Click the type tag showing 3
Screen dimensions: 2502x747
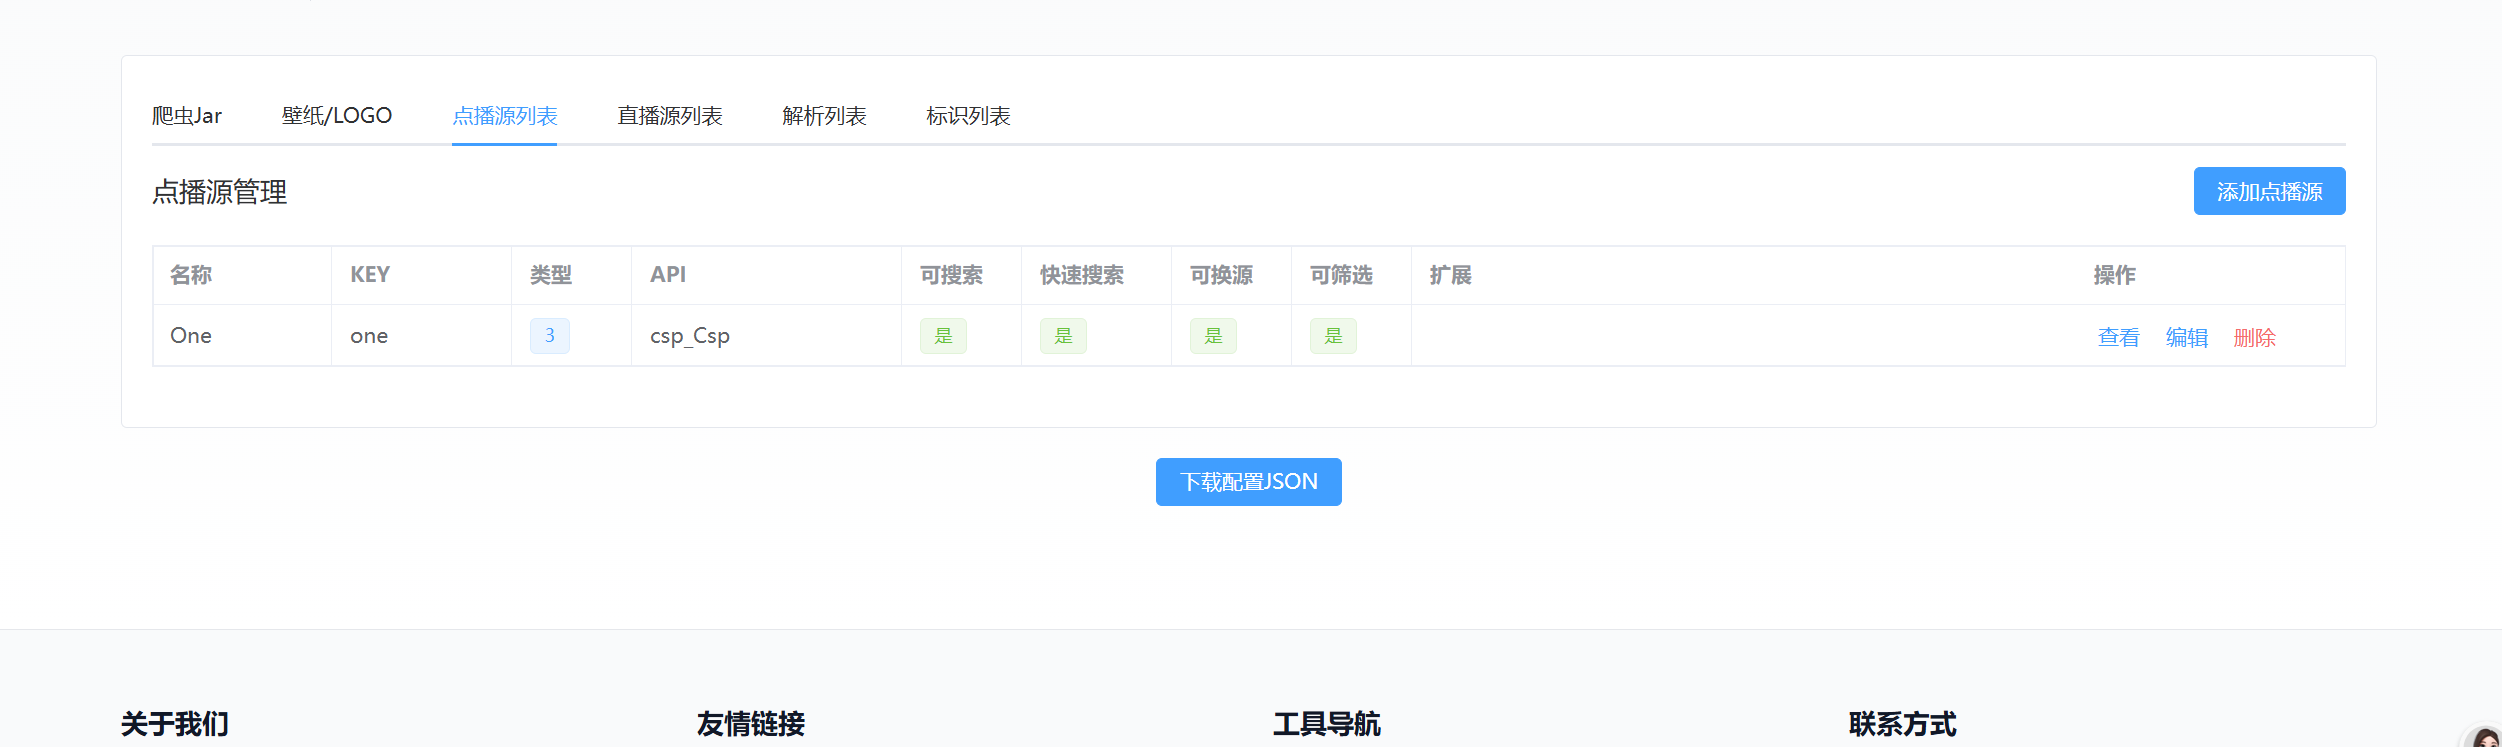[x=549, y=336]
